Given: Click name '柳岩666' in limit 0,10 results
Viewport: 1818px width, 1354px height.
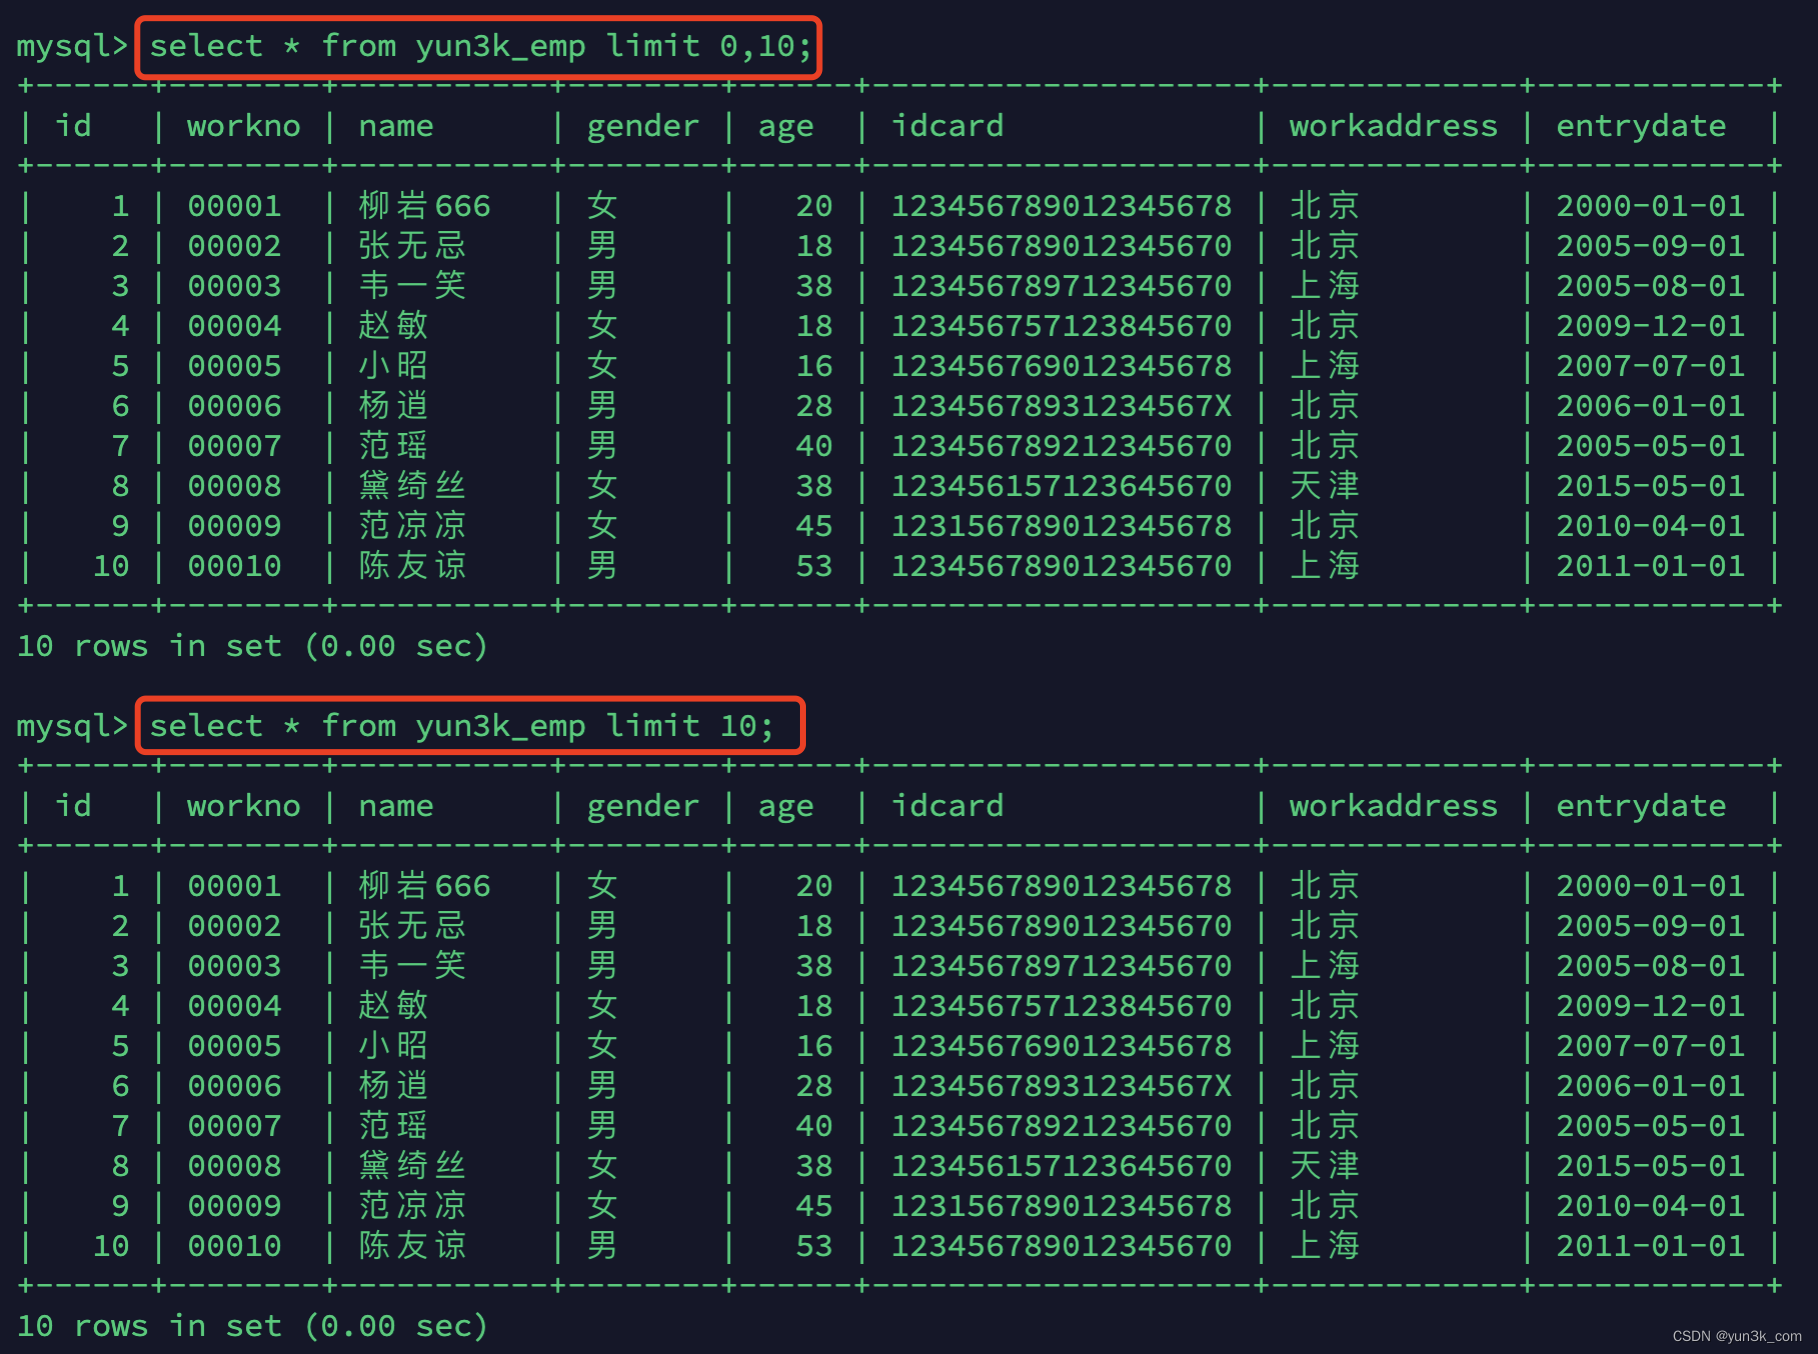Looking at the screenshot, I should (x=425, y=206).
